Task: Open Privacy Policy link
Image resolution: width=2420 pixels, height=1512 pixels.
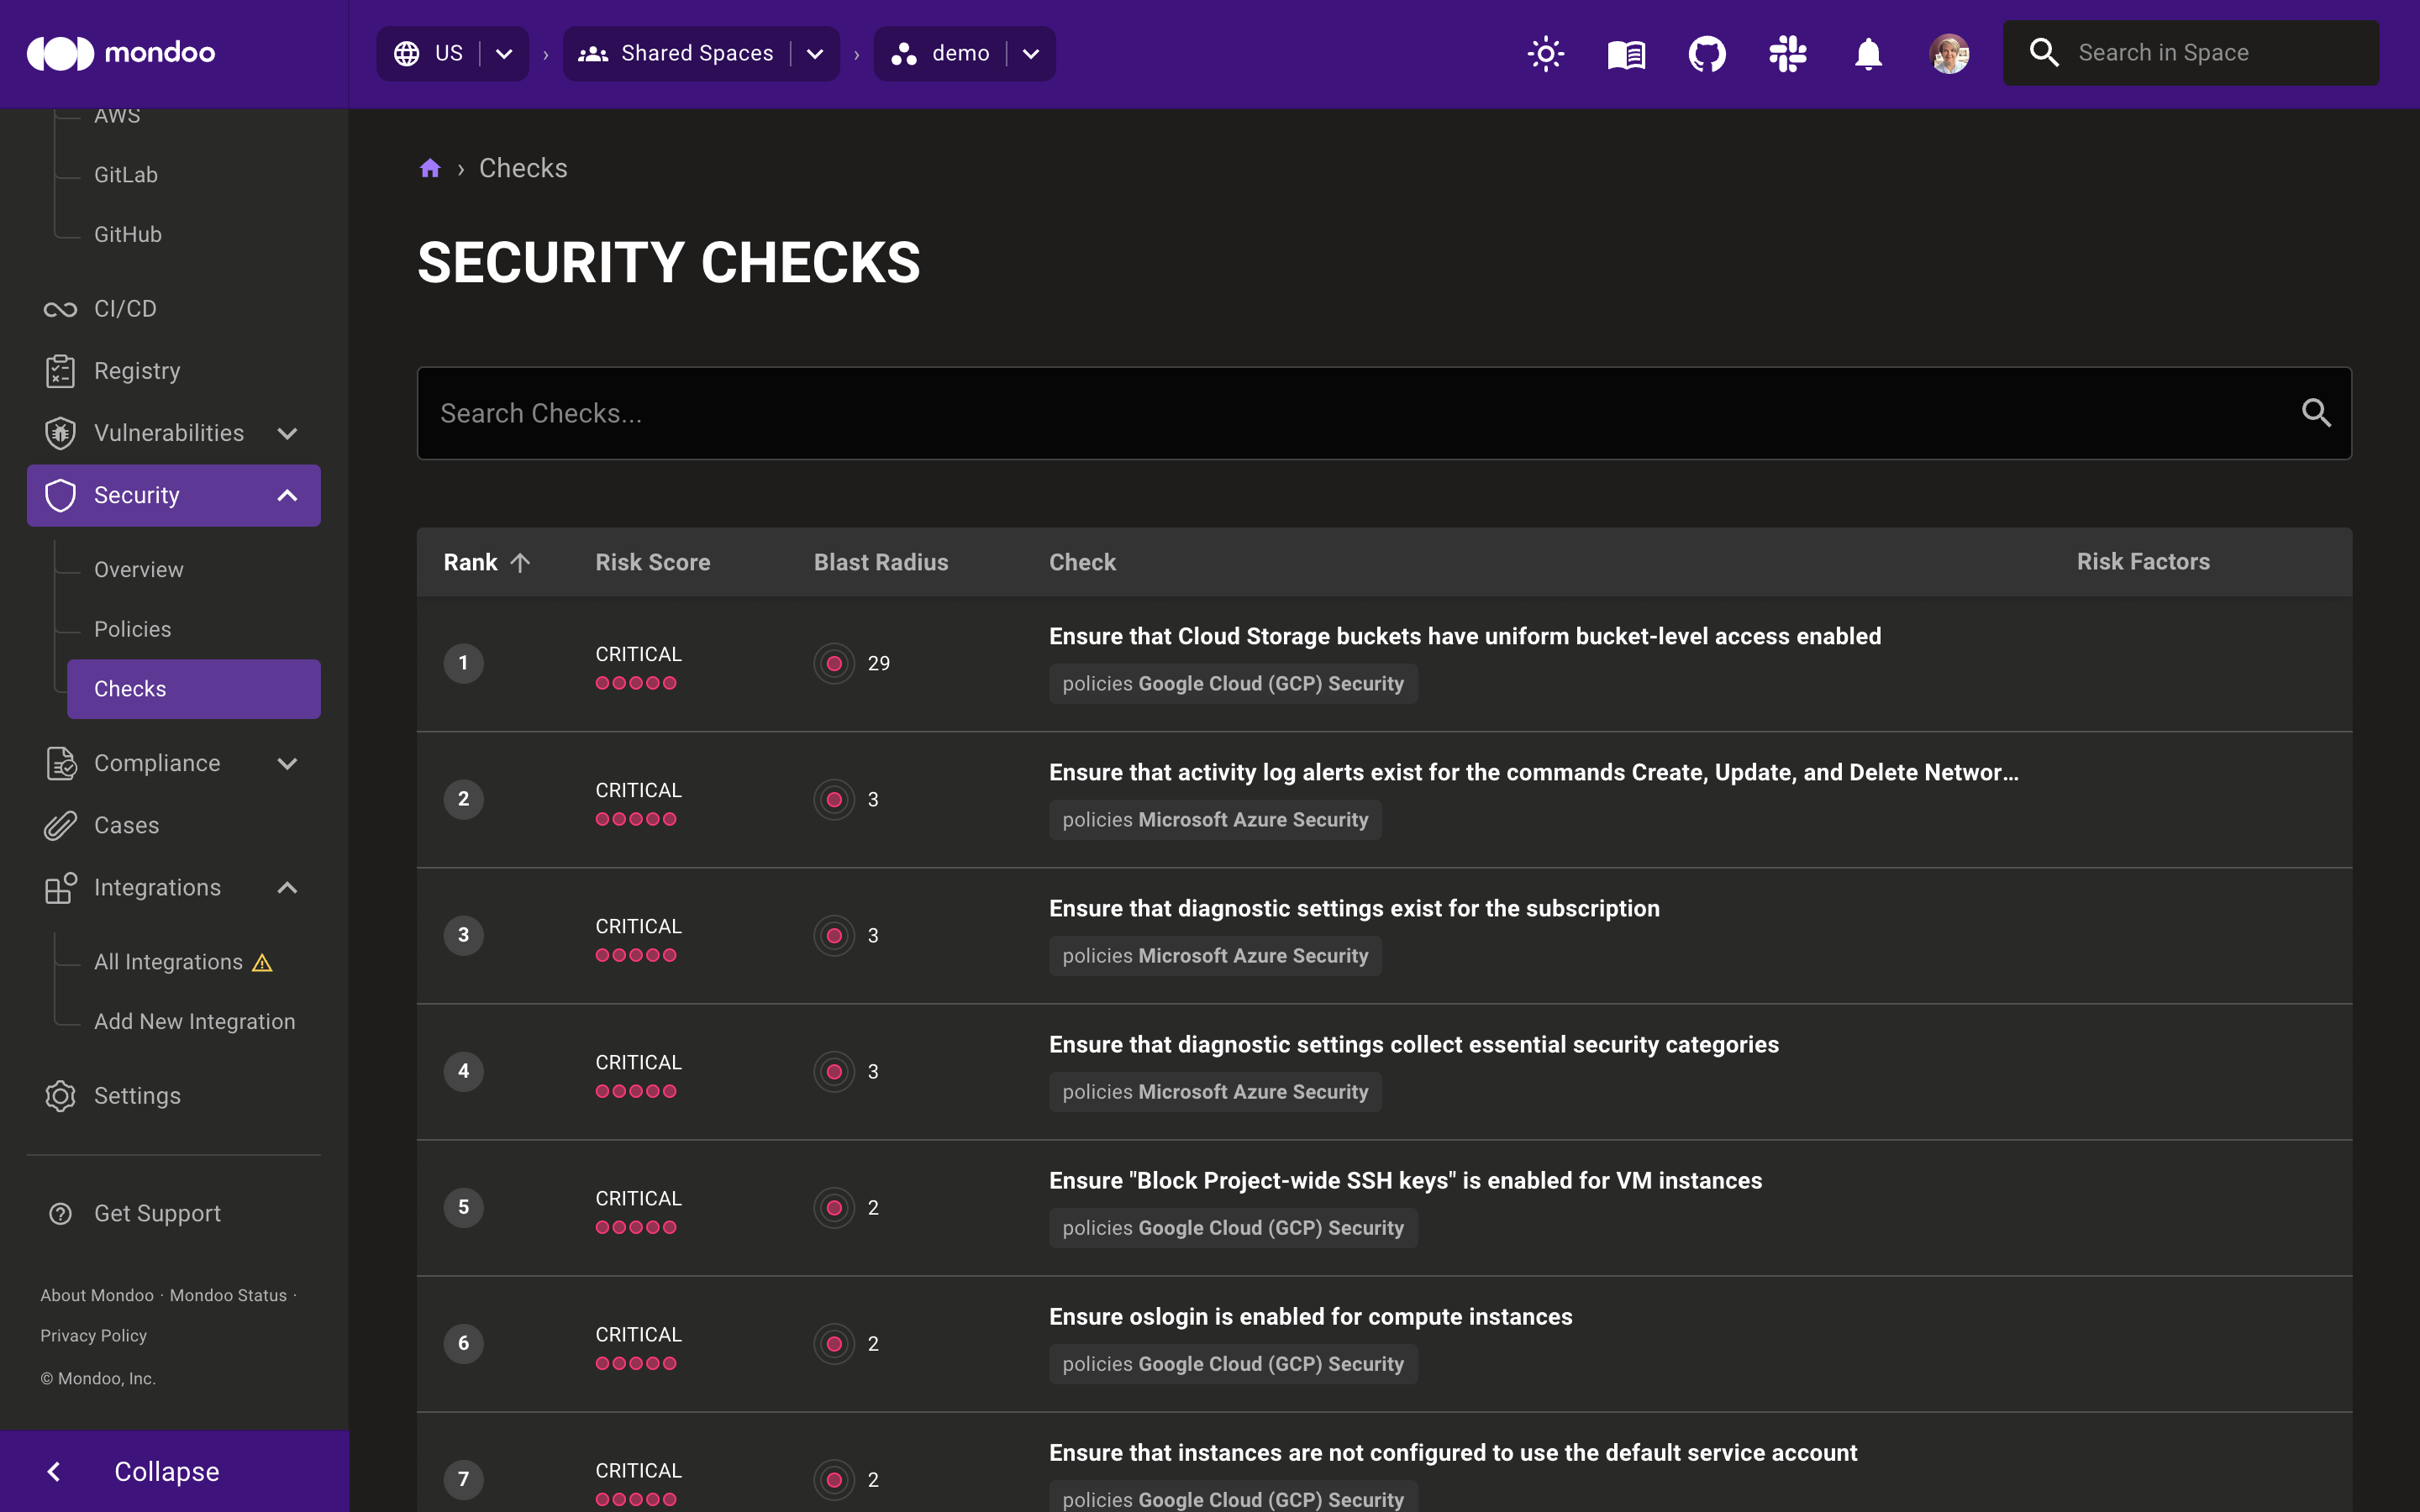Action: point(93,1335)
